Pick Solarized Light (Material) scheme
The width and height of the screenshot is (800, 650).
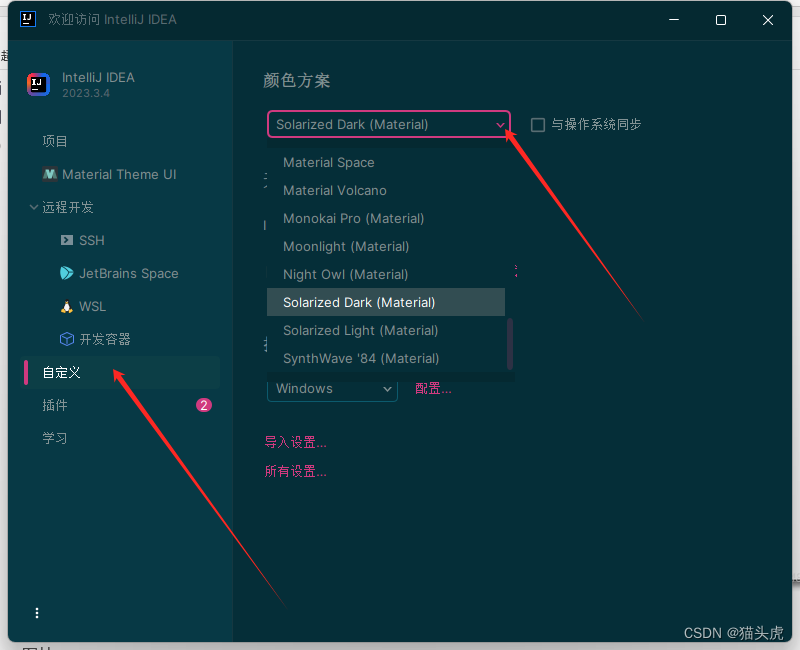(x=386, y=330)
